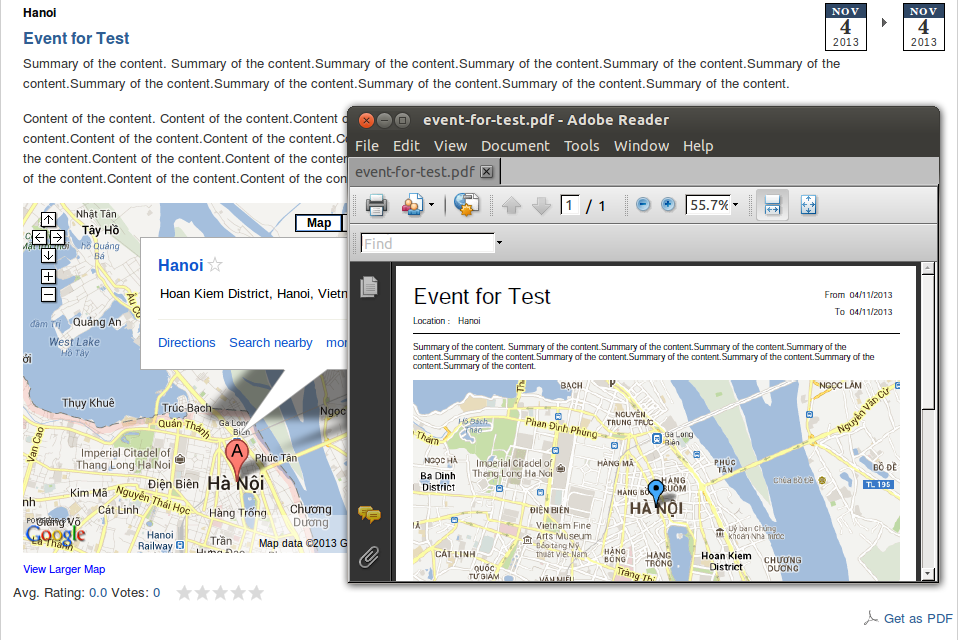Close the event-for-test.pdf tab
The image size is (958, 640).
(486, 172)
